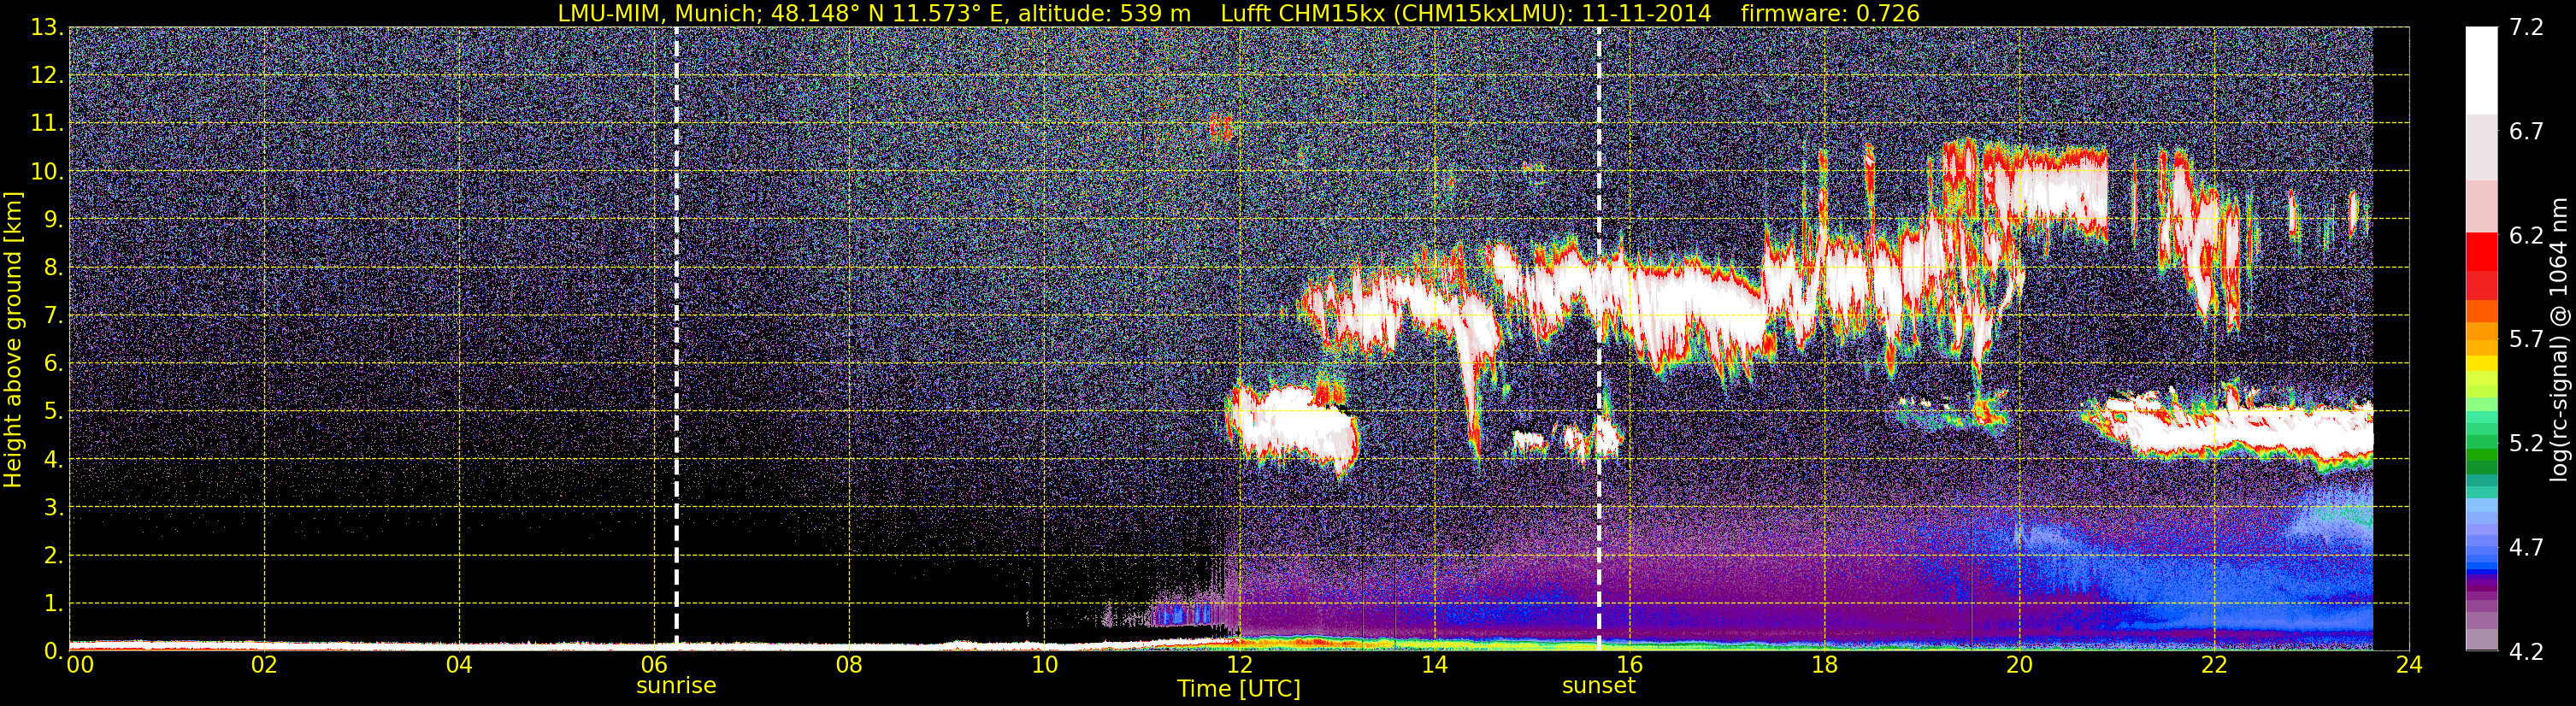This screenshot has width=2576, height=706.
Task: Click the time axis tick '18'
Action: 1824,665
